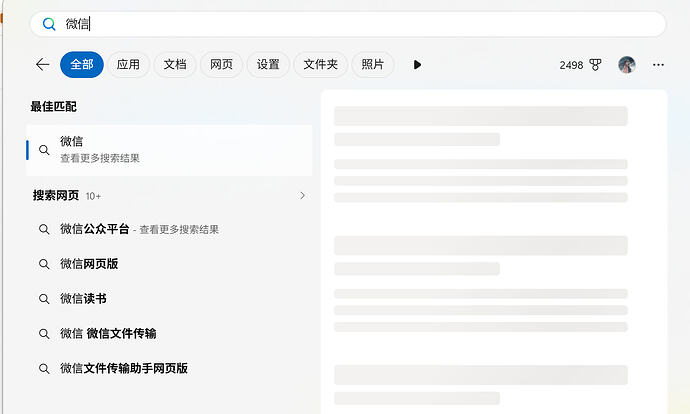Open the best match 微信 result

pyautogui.click(x=169, y=150)
